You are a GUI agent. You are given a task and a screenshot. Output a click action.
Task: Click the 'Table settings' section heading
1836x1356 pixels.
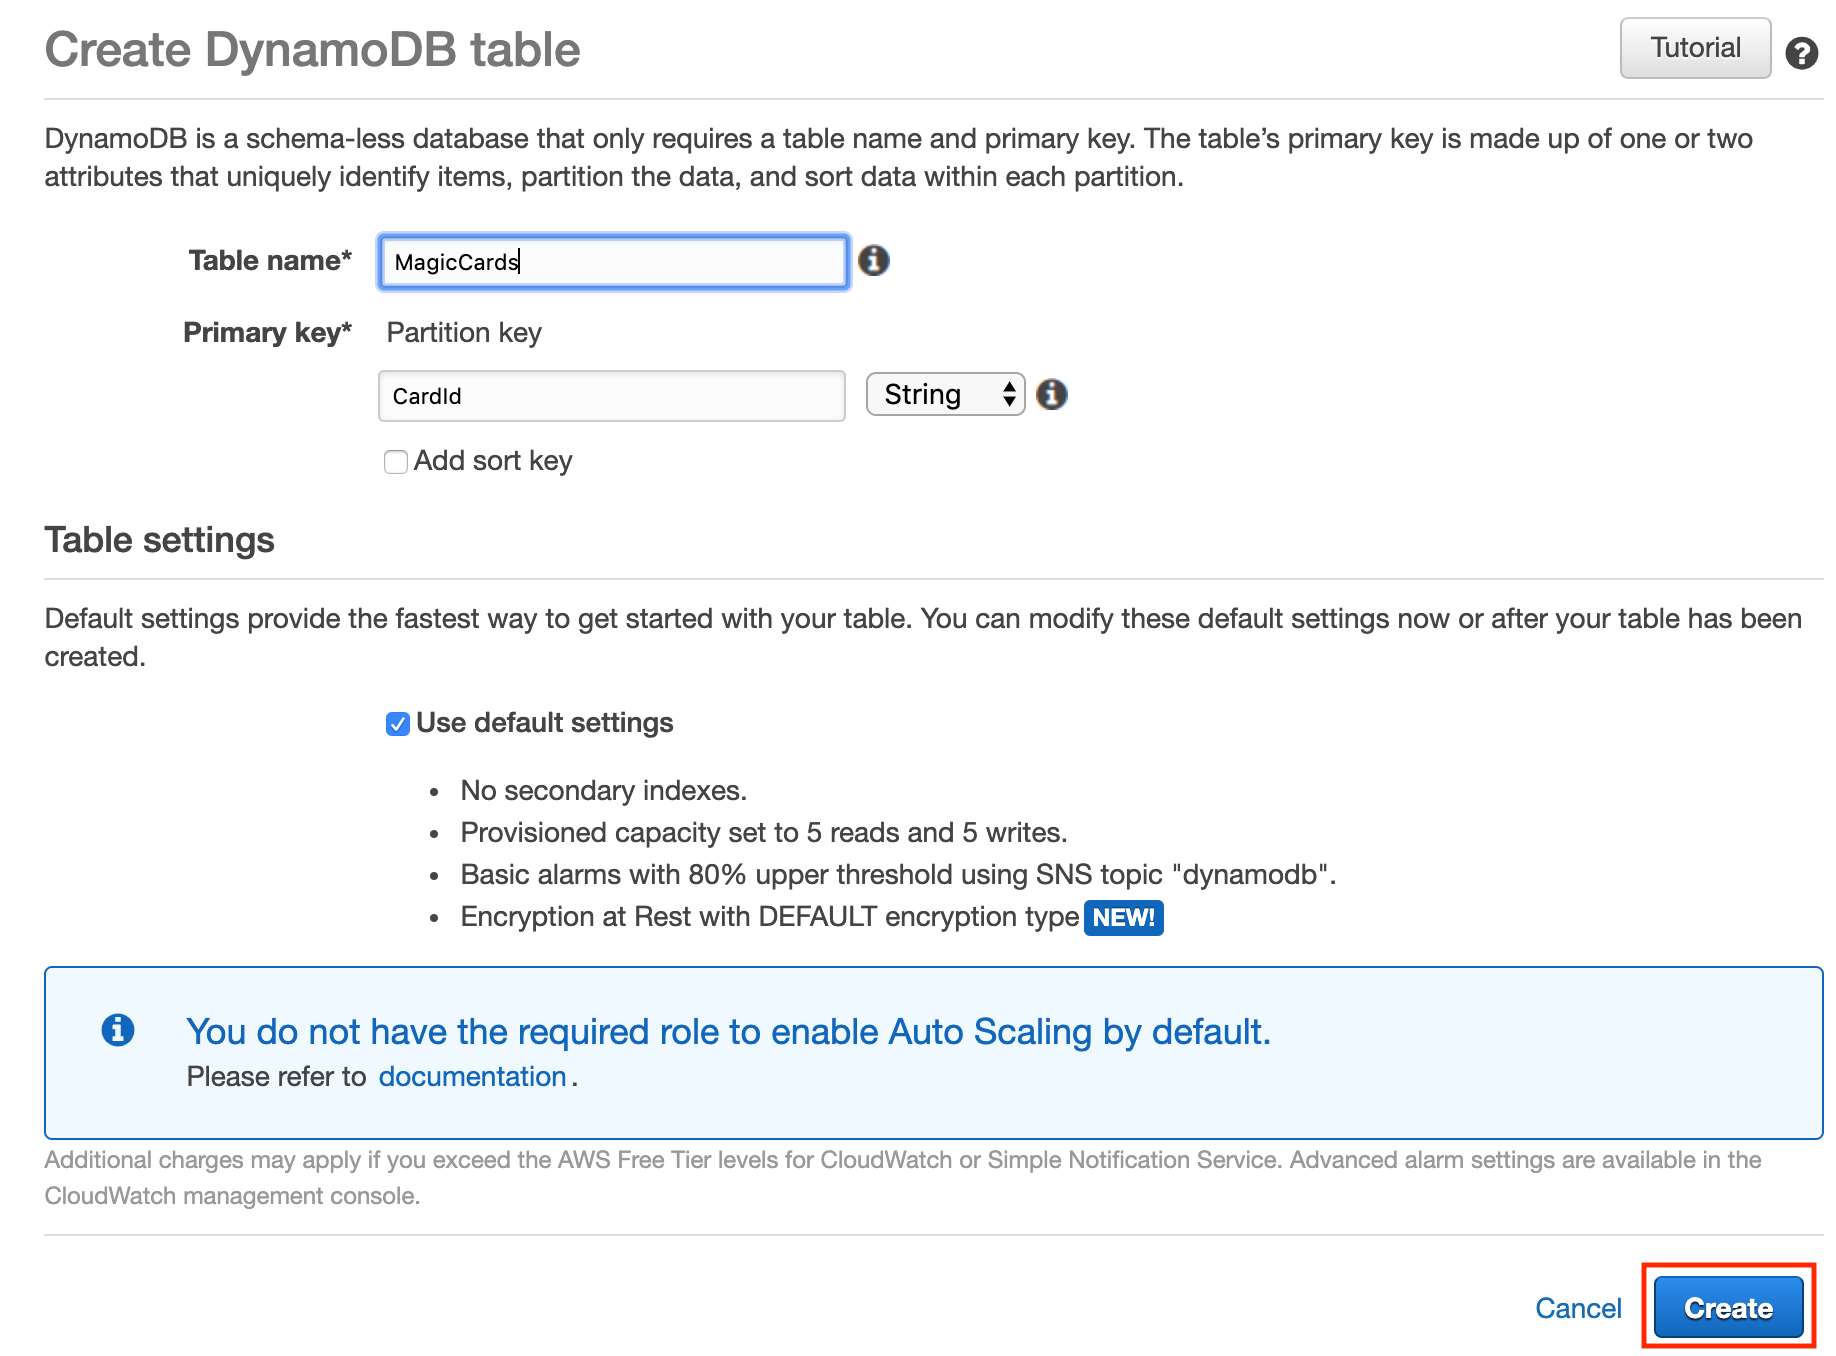160,540
